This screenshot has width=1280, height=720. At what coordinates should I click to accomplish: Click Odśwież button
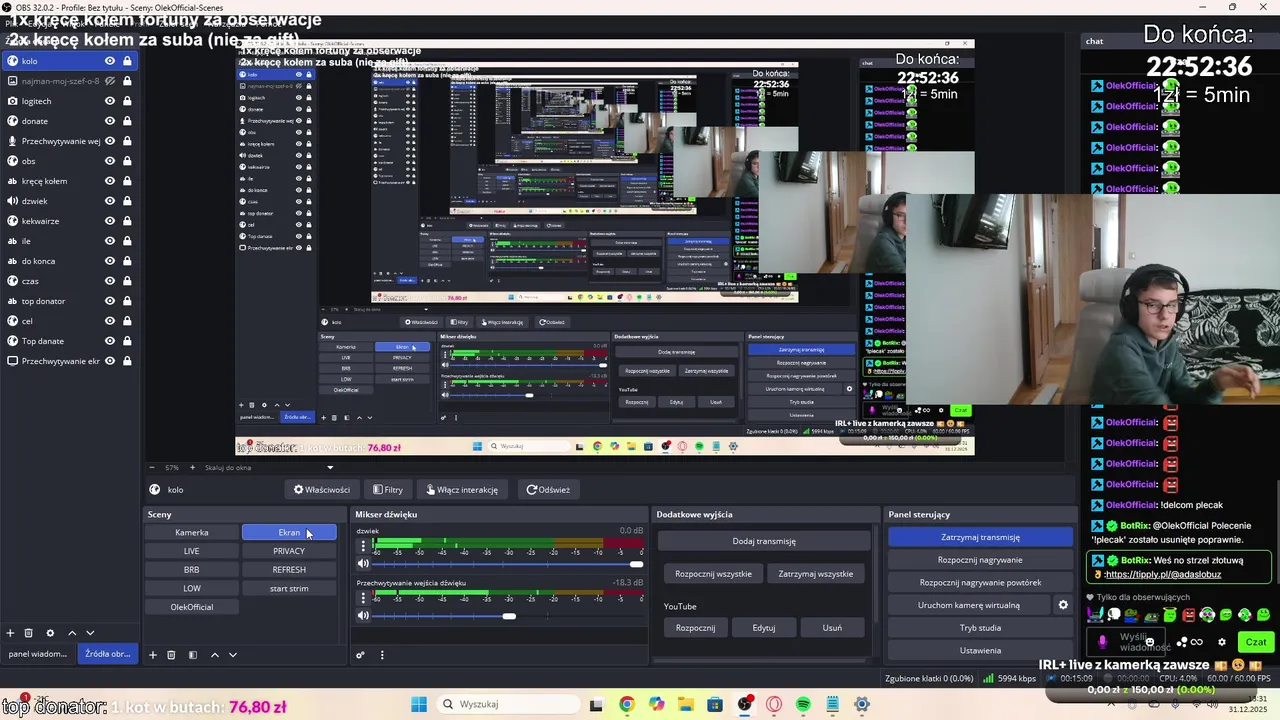coord(548,490)
